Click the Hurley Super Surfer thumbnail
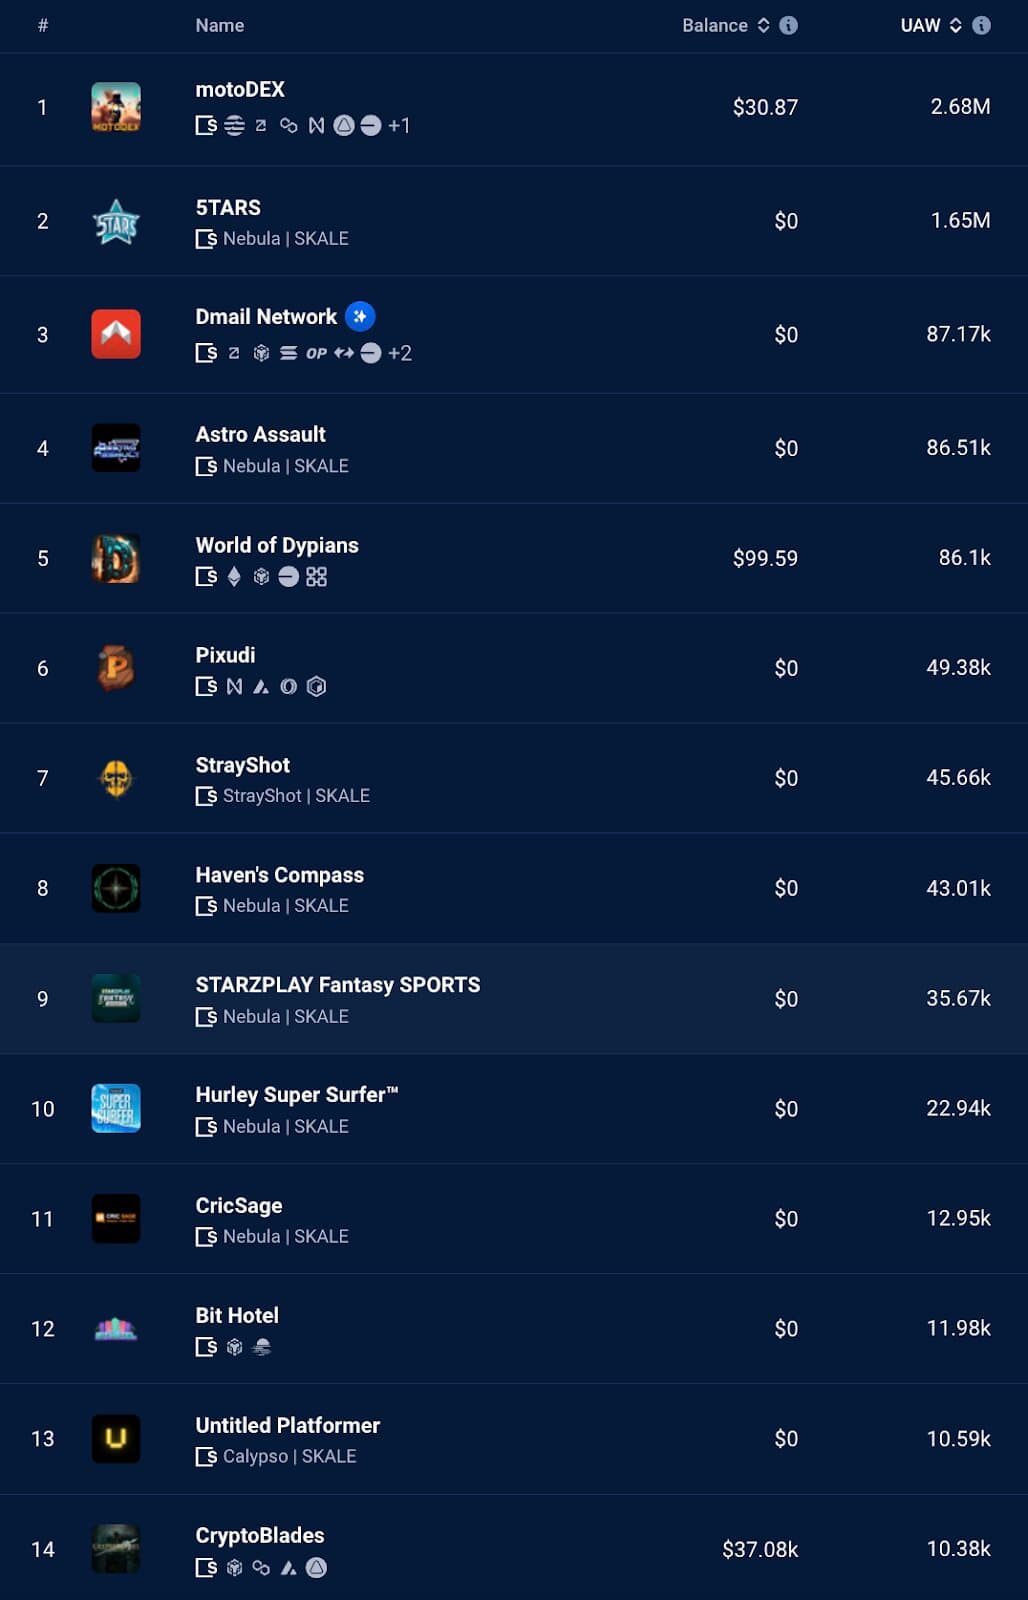Screen dimensions: 1028x1600 pos(116,1108)
